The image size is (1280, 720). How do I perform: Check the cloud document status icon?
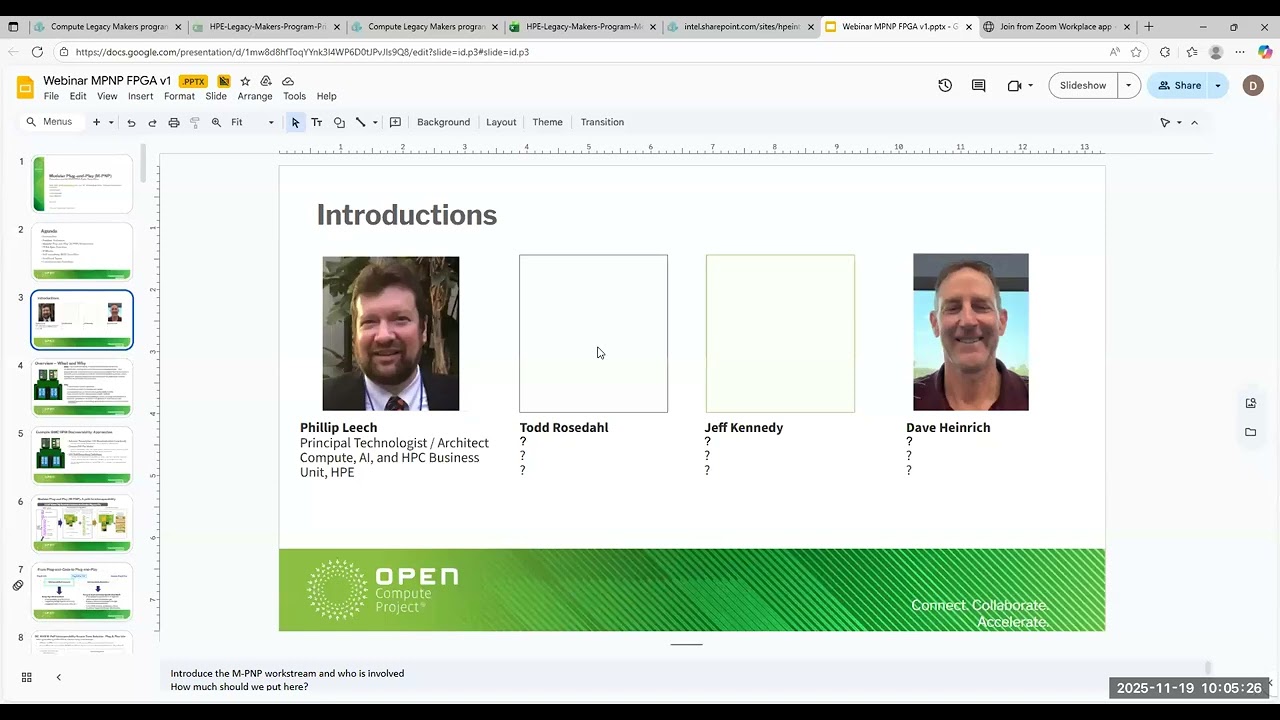(288, 81)
